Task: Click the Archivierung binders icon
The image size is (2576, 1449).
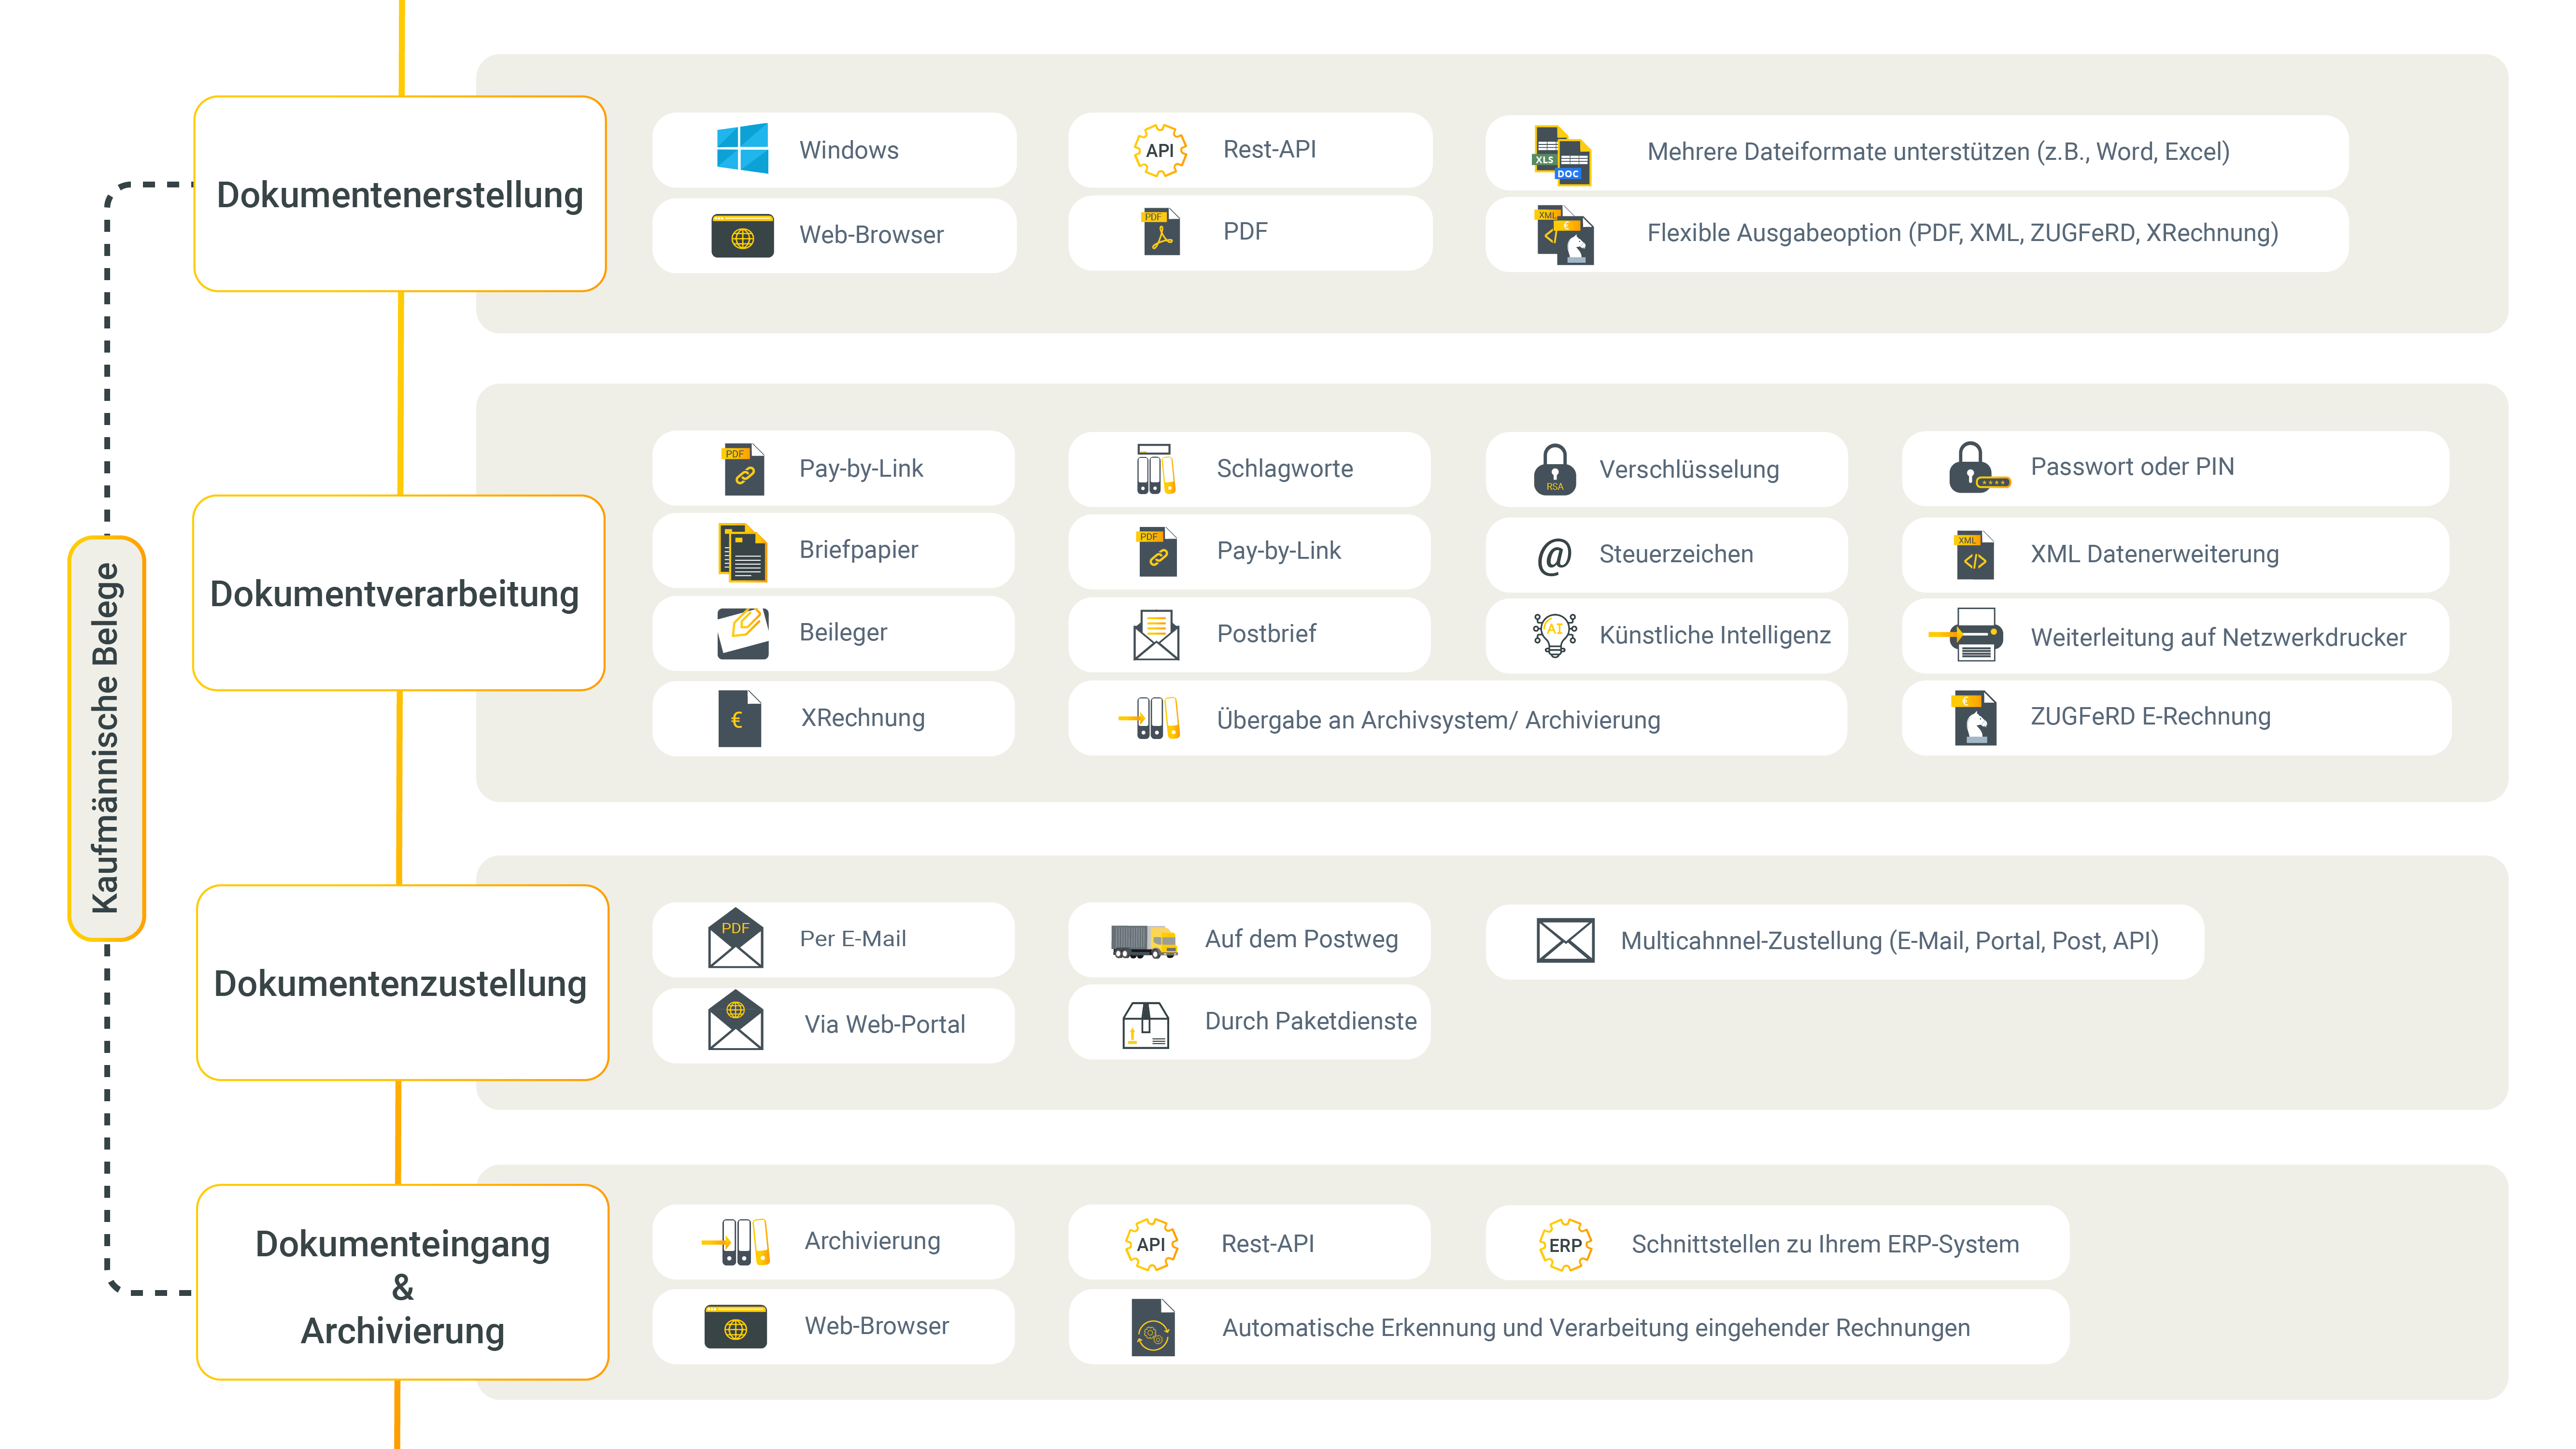Action: click(735, 1242)
